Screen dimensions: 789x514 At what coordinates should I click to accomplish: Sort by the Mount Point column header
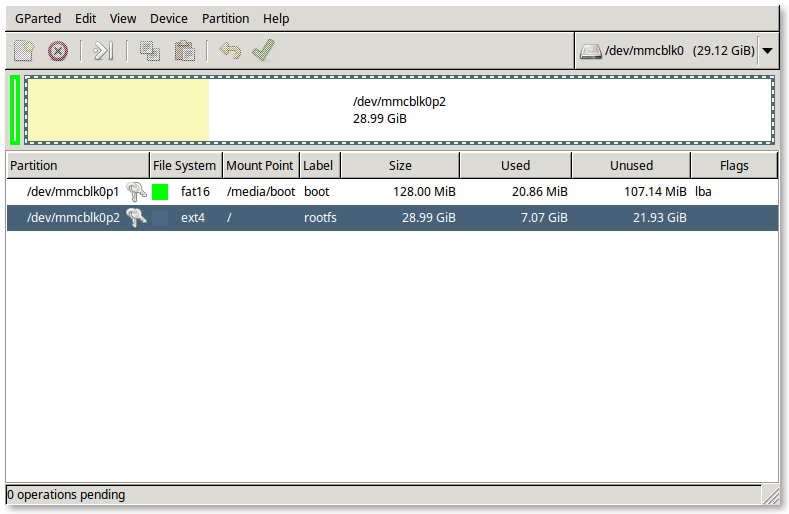pyautogui.click(x=261, y=166)
